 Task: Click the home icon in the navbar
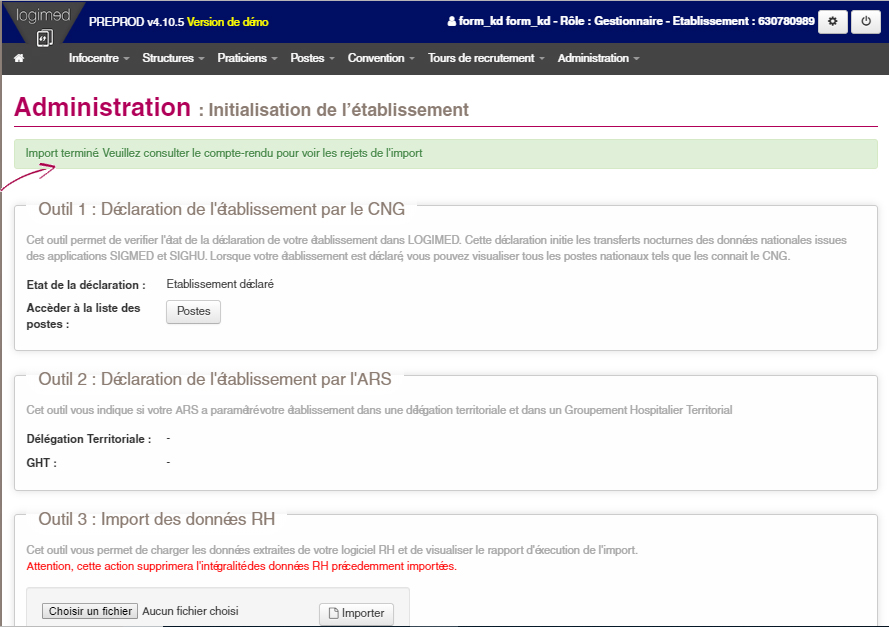(x=19, y=58)
